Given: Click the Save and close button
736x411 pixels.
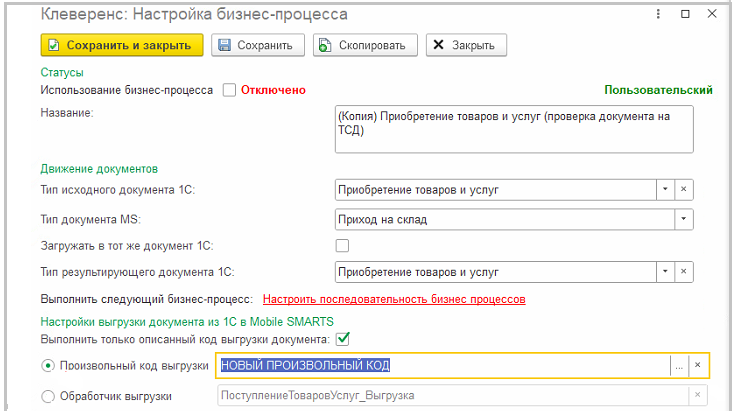Looking at the screenshot, I should [x=122, y=45].
